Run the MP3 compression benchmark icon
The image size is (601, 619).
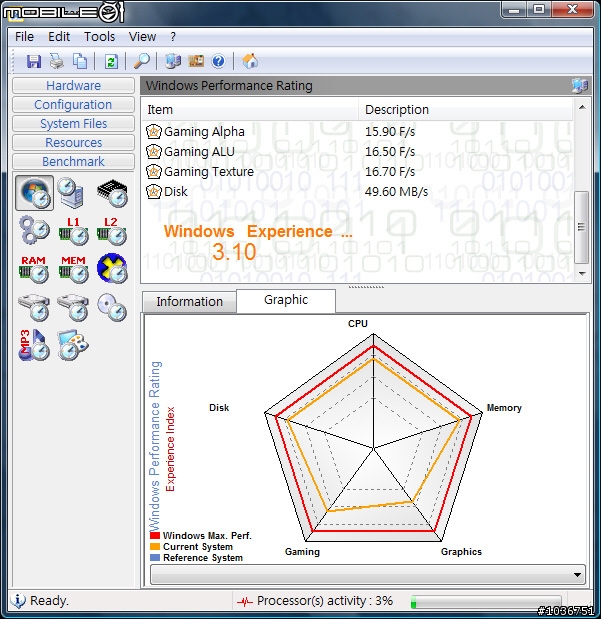34,345
